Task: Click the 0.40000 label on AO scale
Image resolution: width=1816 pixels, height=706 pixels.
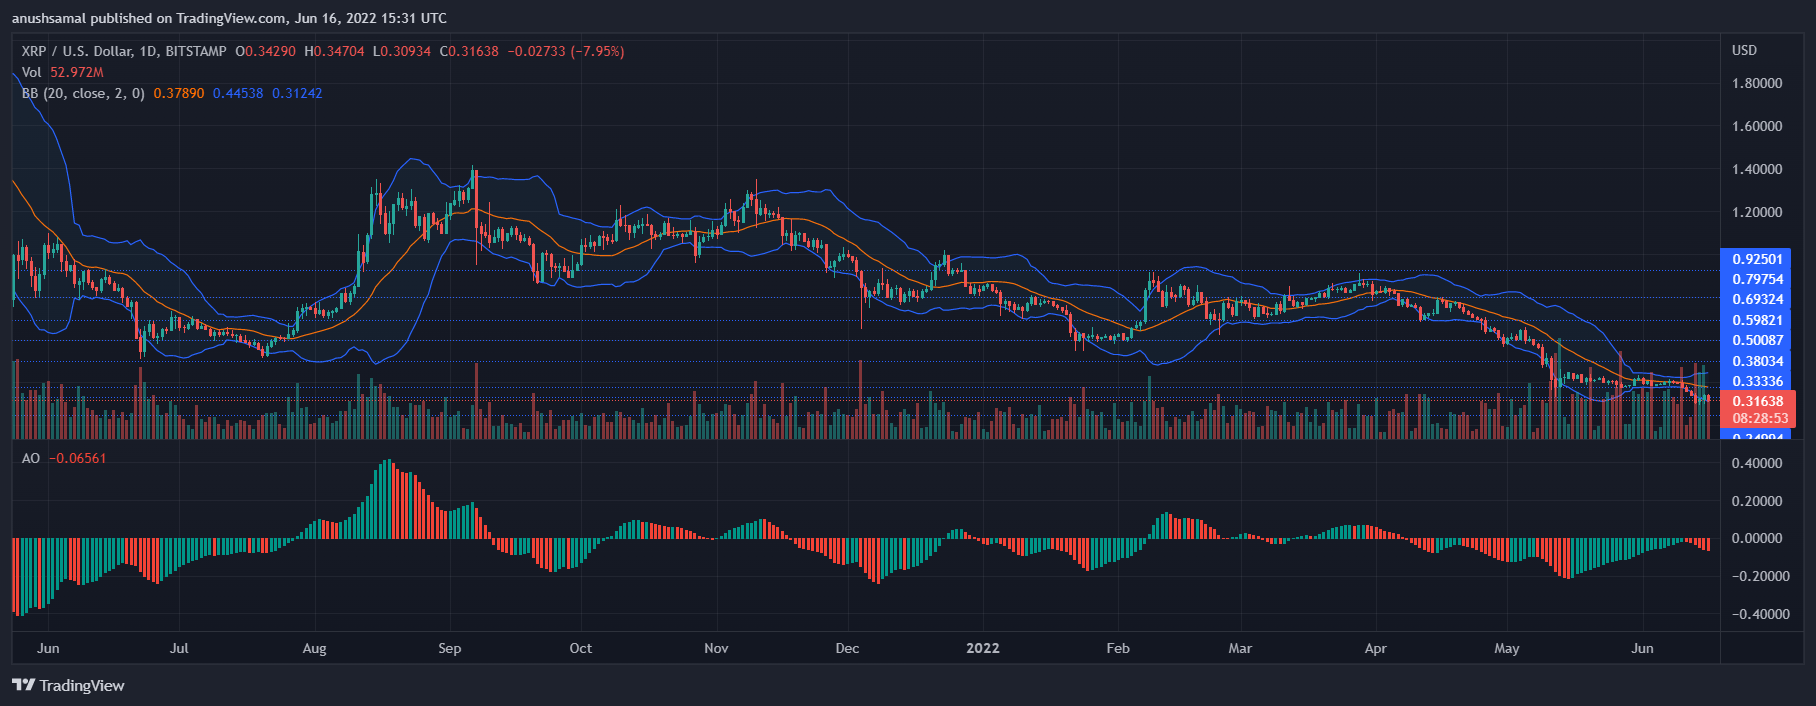Action: pyautogui.click(x=1756, y=463)
